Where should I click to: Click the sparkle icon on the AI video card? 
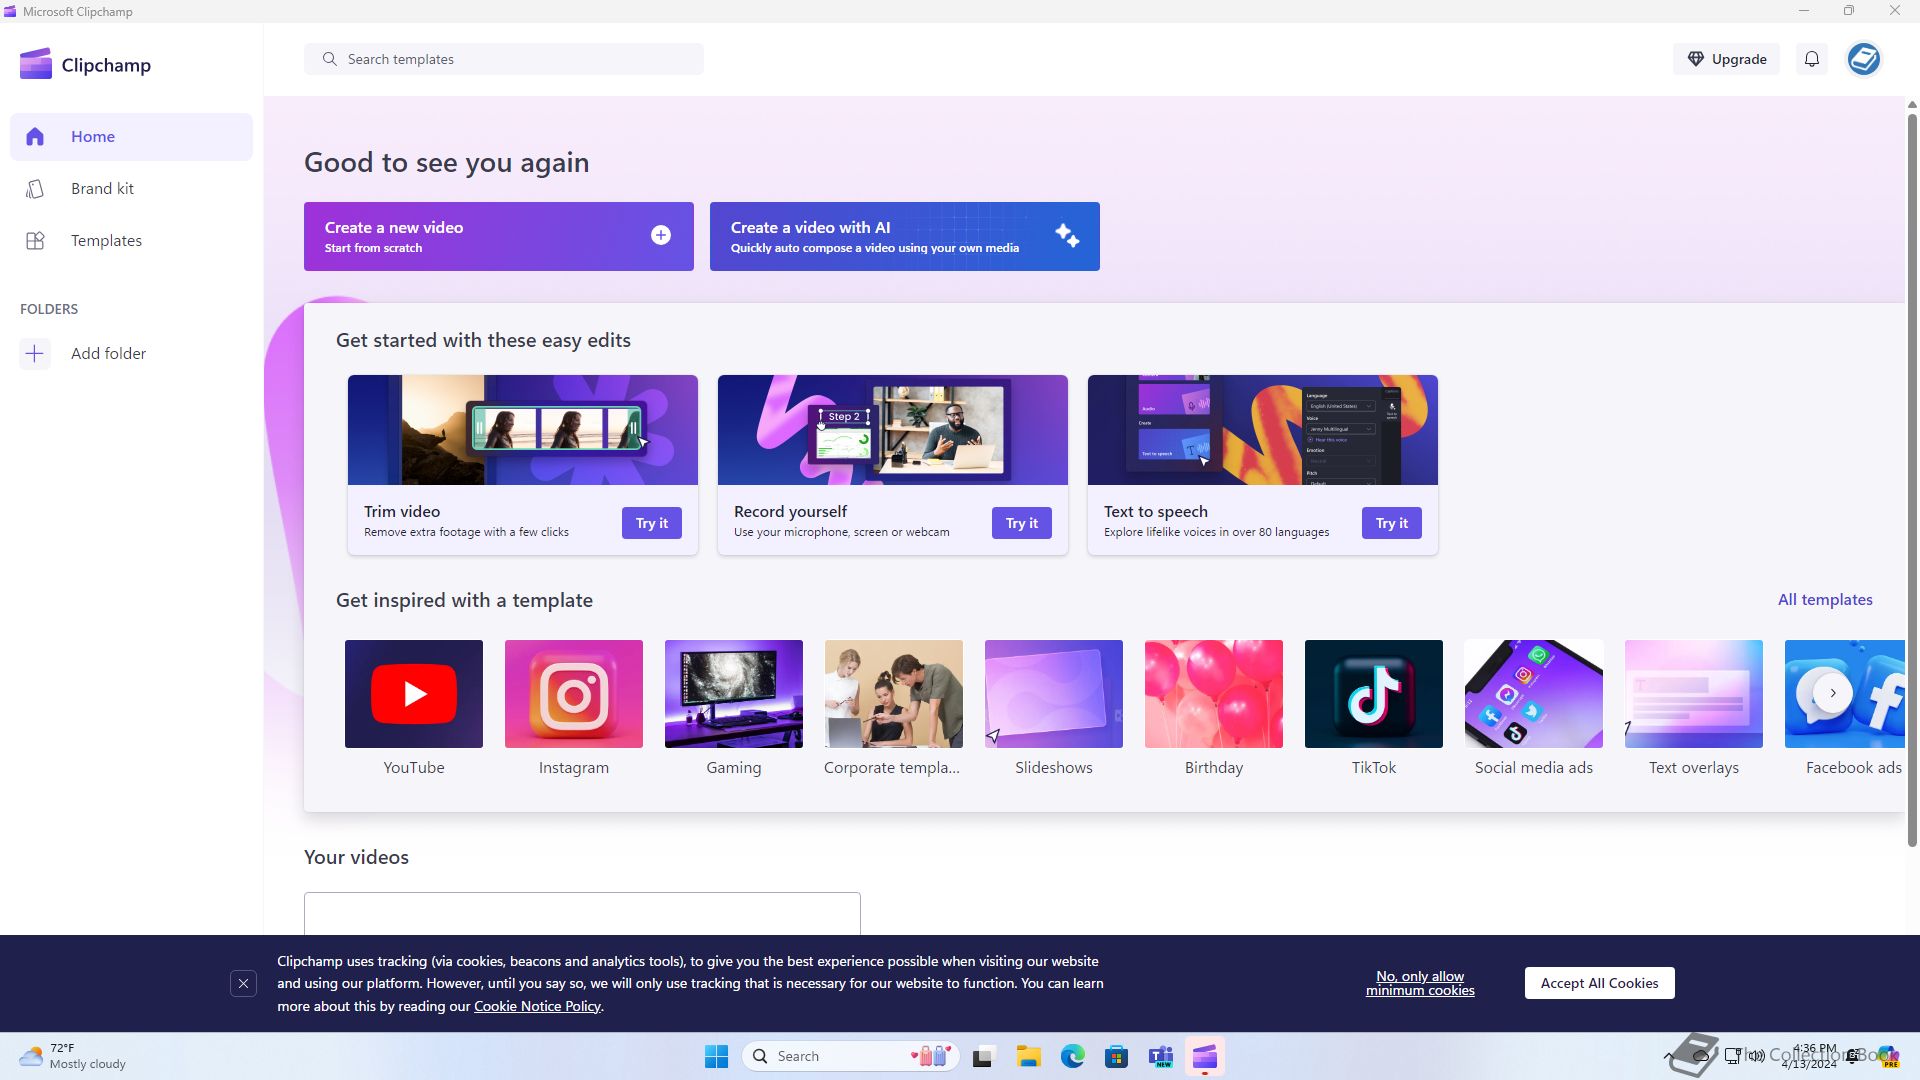point(1067,236)
